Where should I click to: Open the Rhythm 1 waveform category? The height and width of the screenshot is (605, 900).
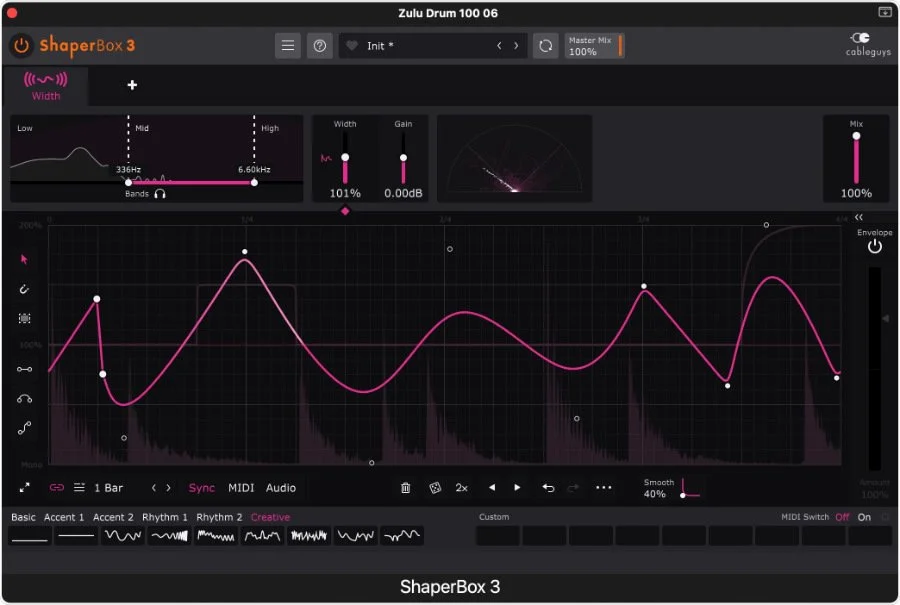coord(165,517)
